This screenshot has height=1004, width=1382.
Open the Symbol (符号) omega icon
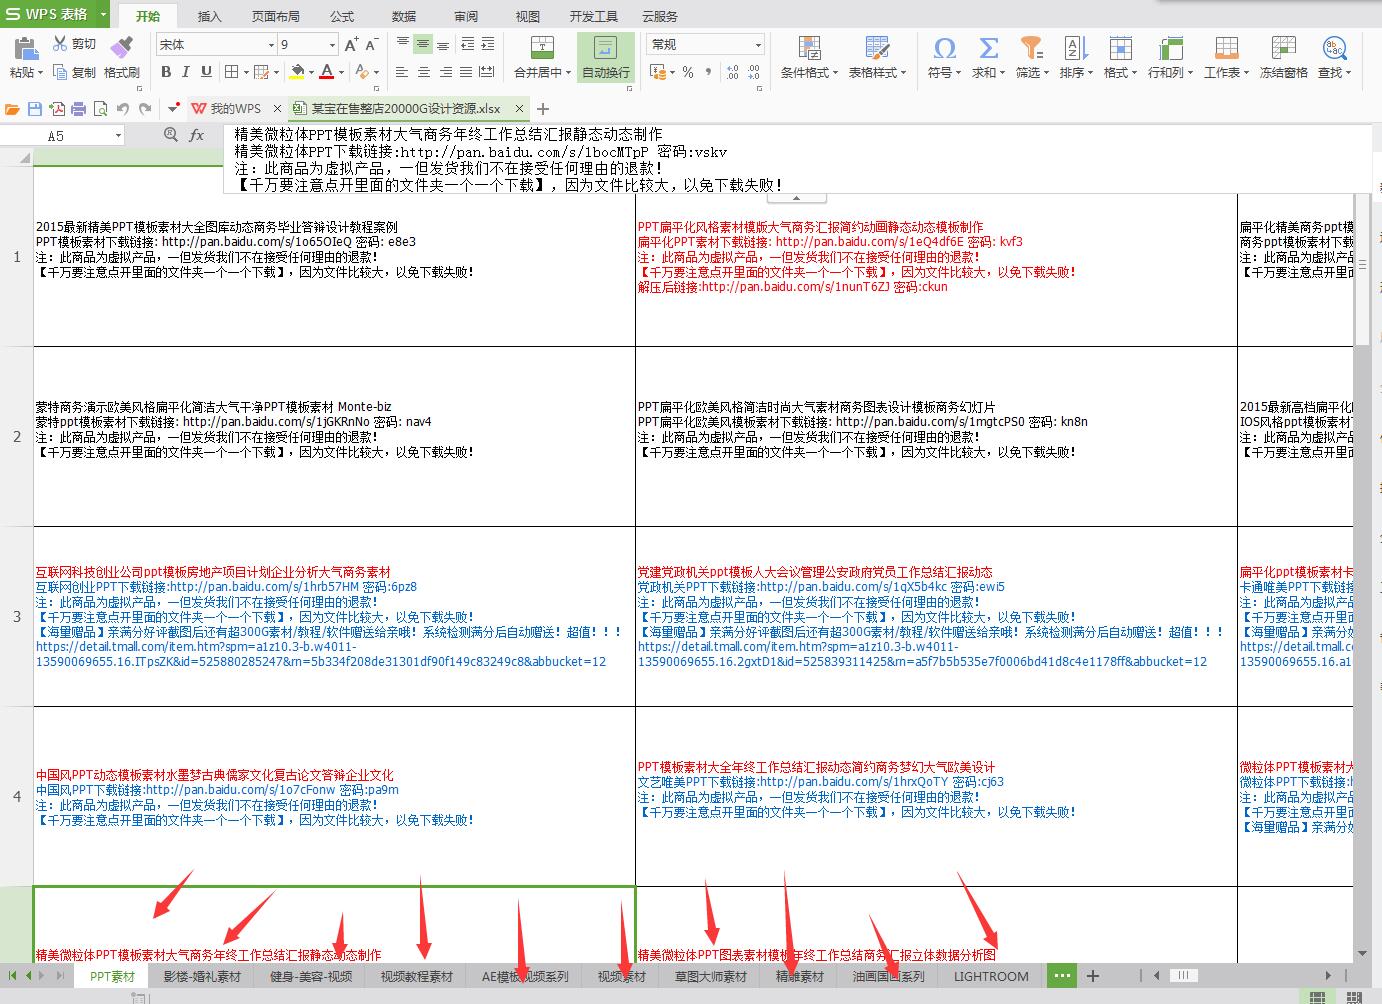[x=943, y=48]
